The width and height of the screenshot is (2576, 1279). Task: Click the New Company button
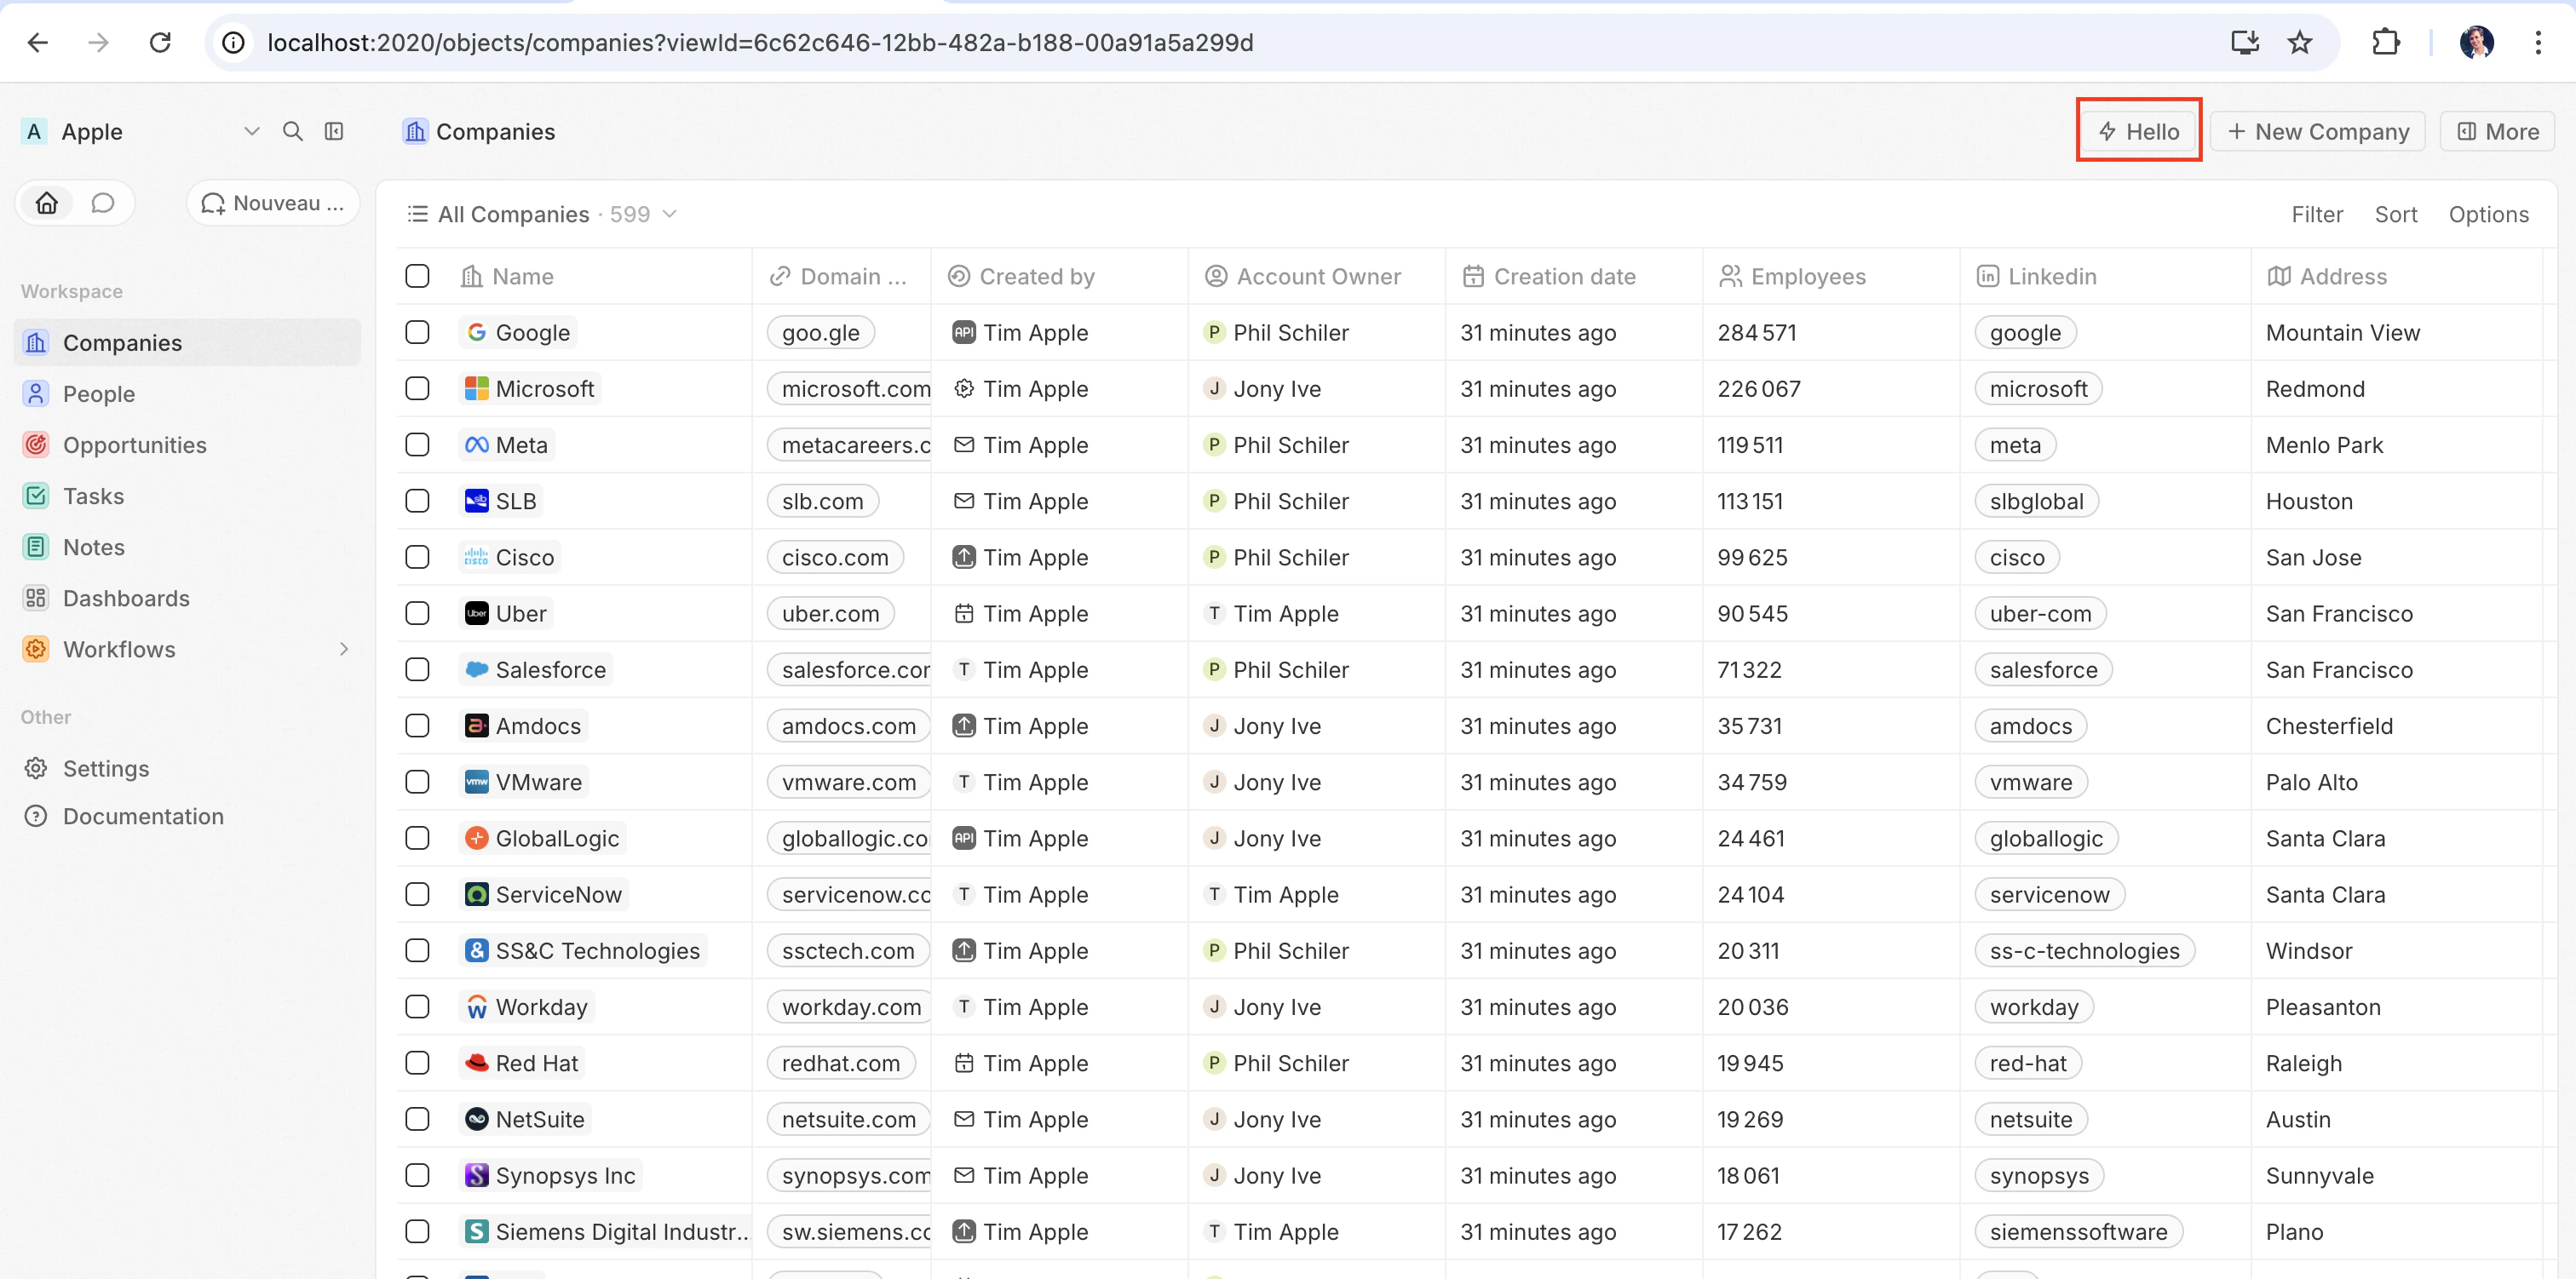2317,131
